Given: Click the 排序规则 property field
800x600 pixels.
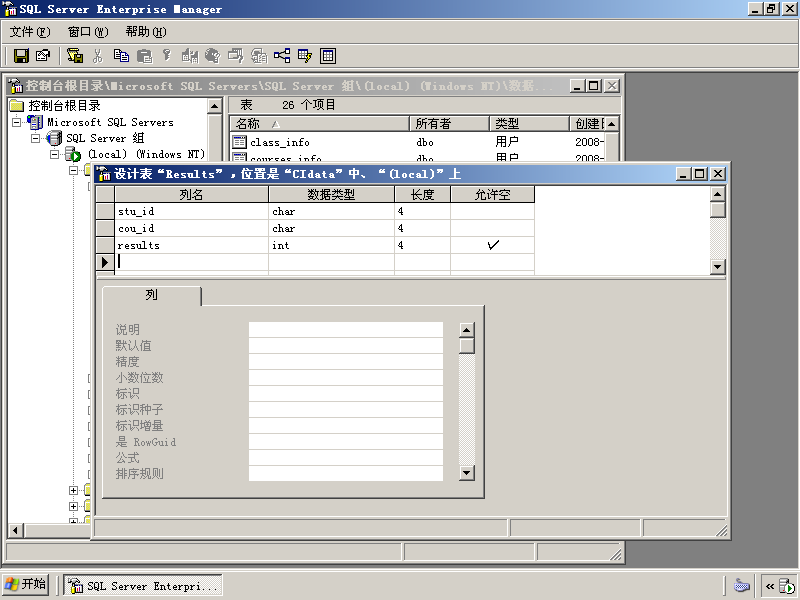Looking at the screenshot, I should tap(346, 473).
